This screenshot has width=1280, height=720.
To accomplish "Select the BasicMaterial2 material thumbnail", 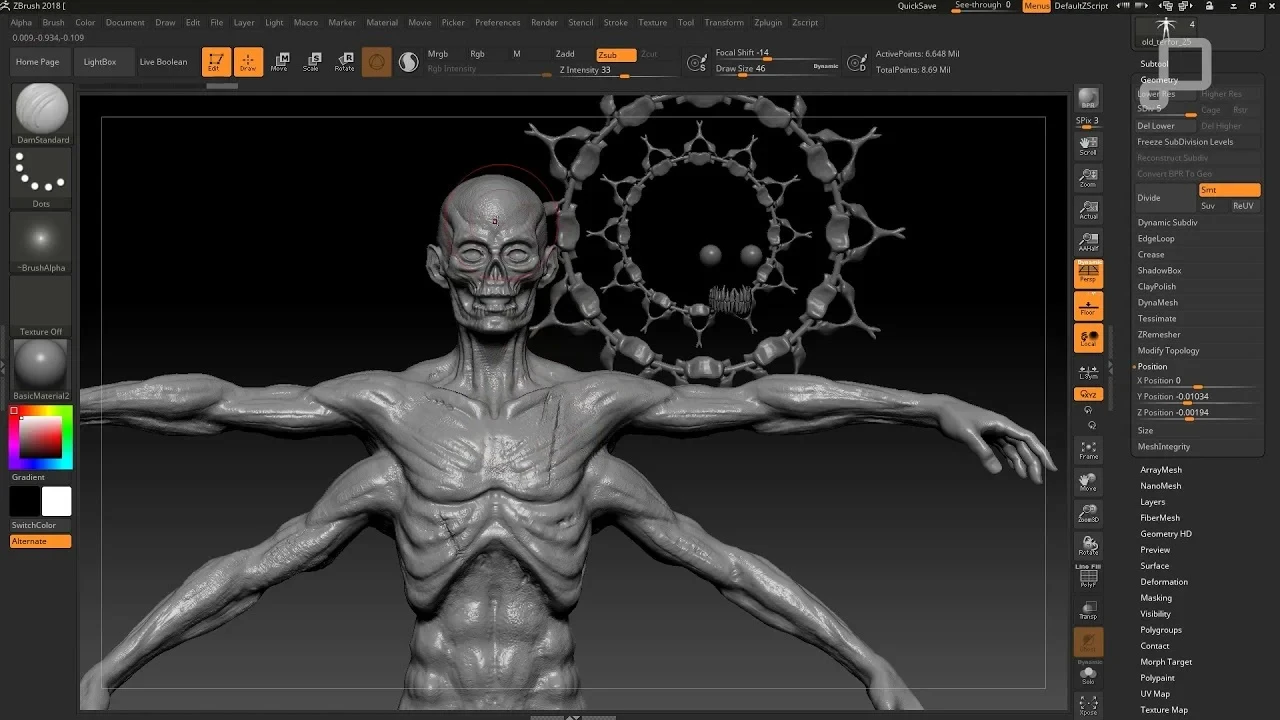I will click(x=40, y=365).
